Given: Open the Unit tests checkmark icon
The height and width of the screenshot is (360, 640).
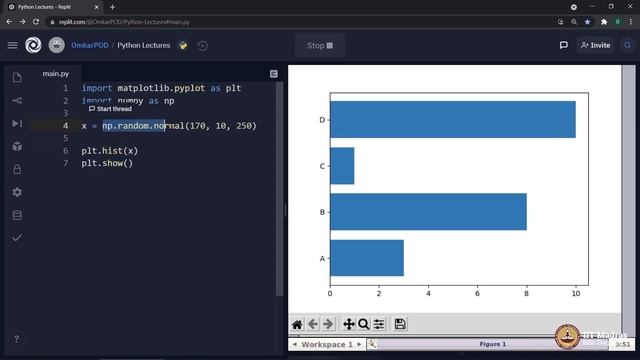Looking at the screenshot, I should coord(17,238).
